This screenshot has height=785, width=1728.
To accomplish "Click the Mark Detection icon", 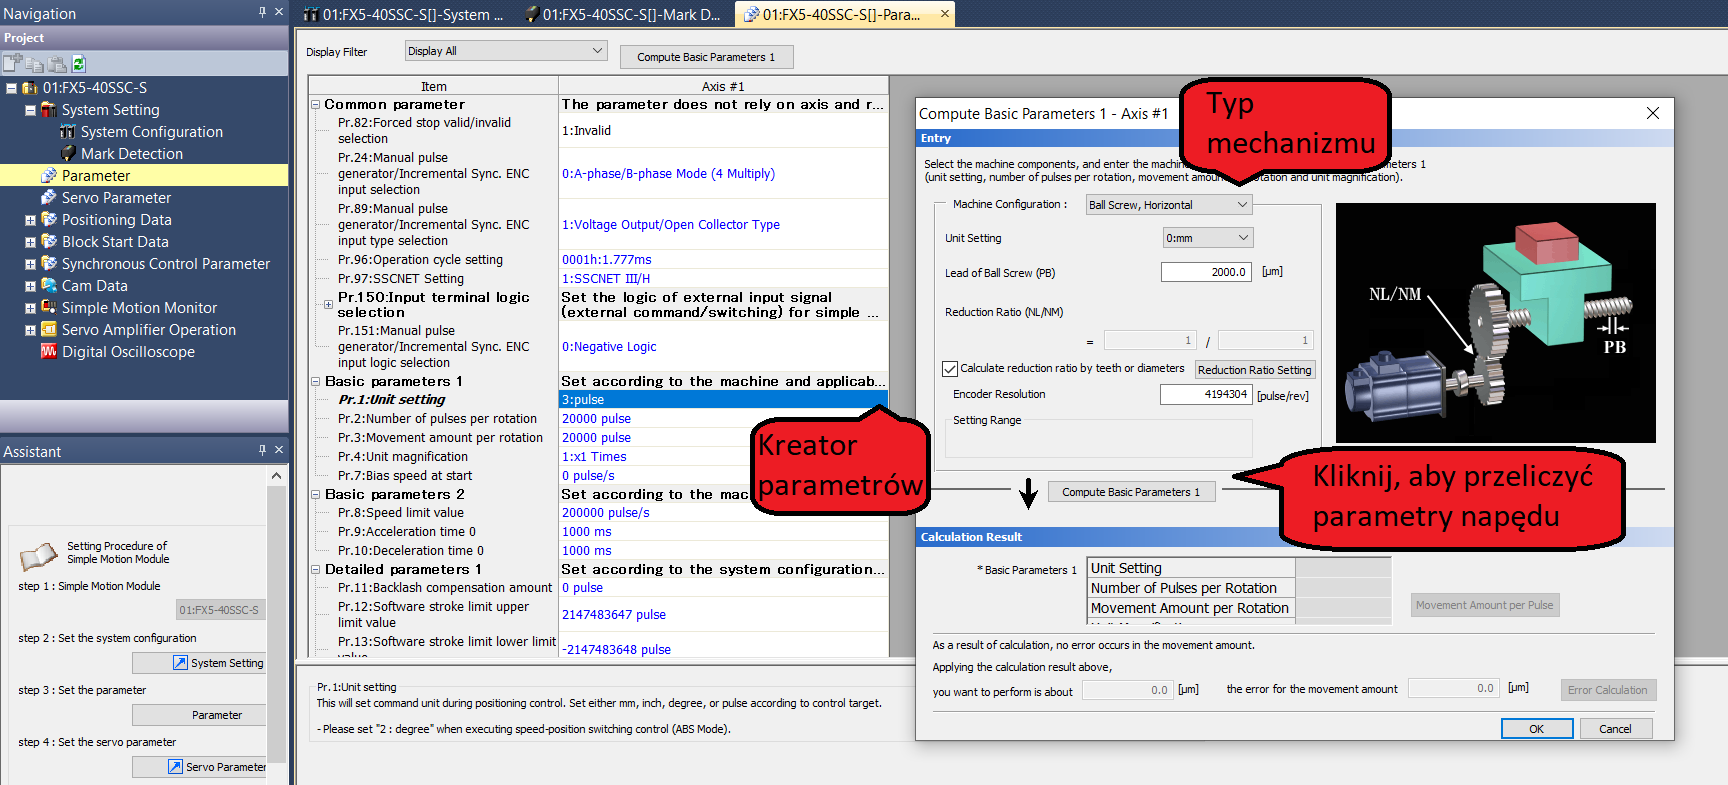I will pyautogui.click(x=68, y=154).
